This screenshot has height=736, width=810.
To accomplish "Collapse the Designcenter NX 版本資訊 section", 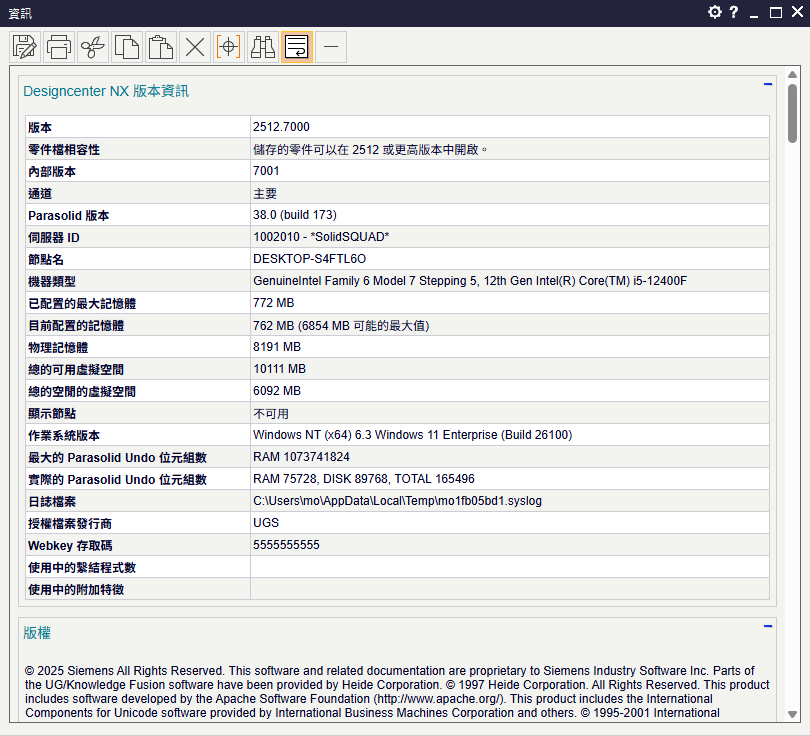I will click(768, 84).
